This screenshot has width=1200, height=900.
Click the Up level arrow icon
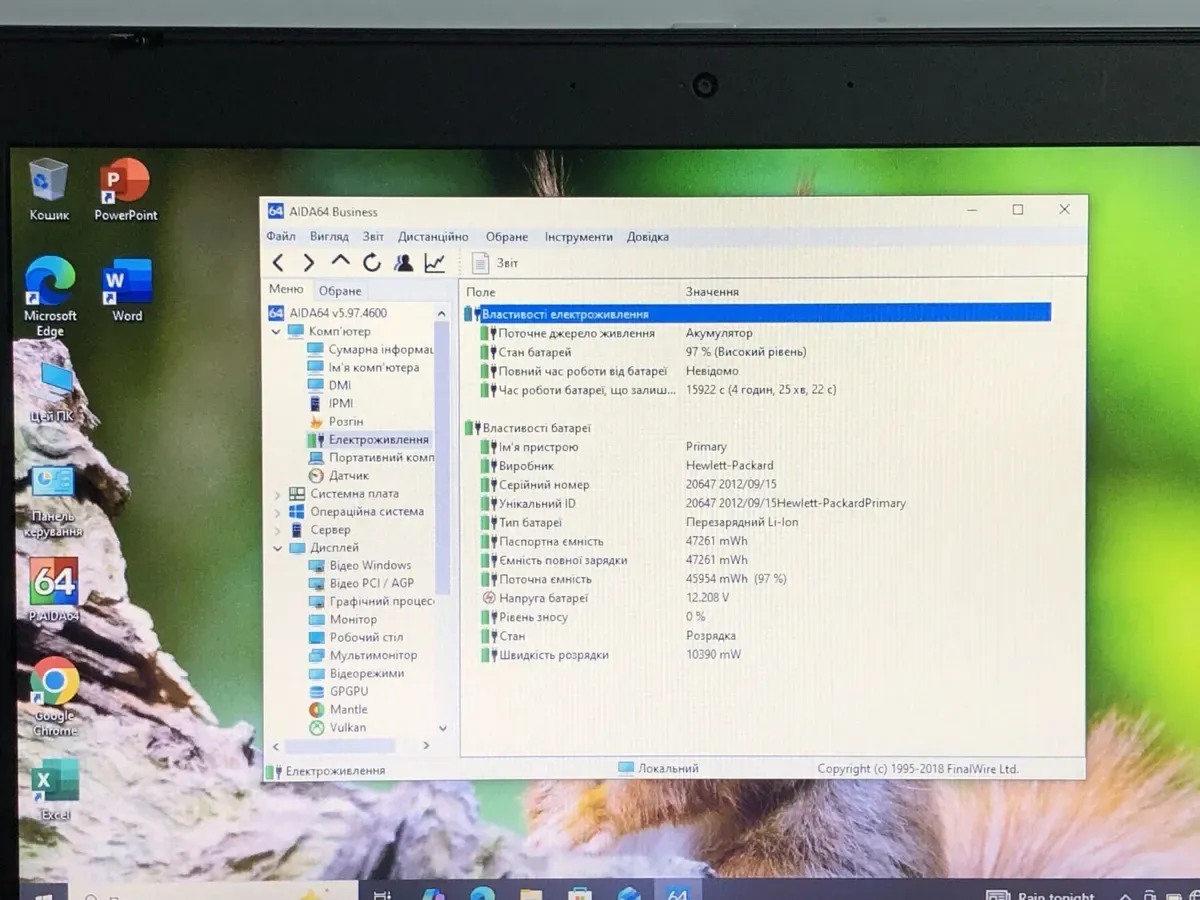tap(340, 262)
